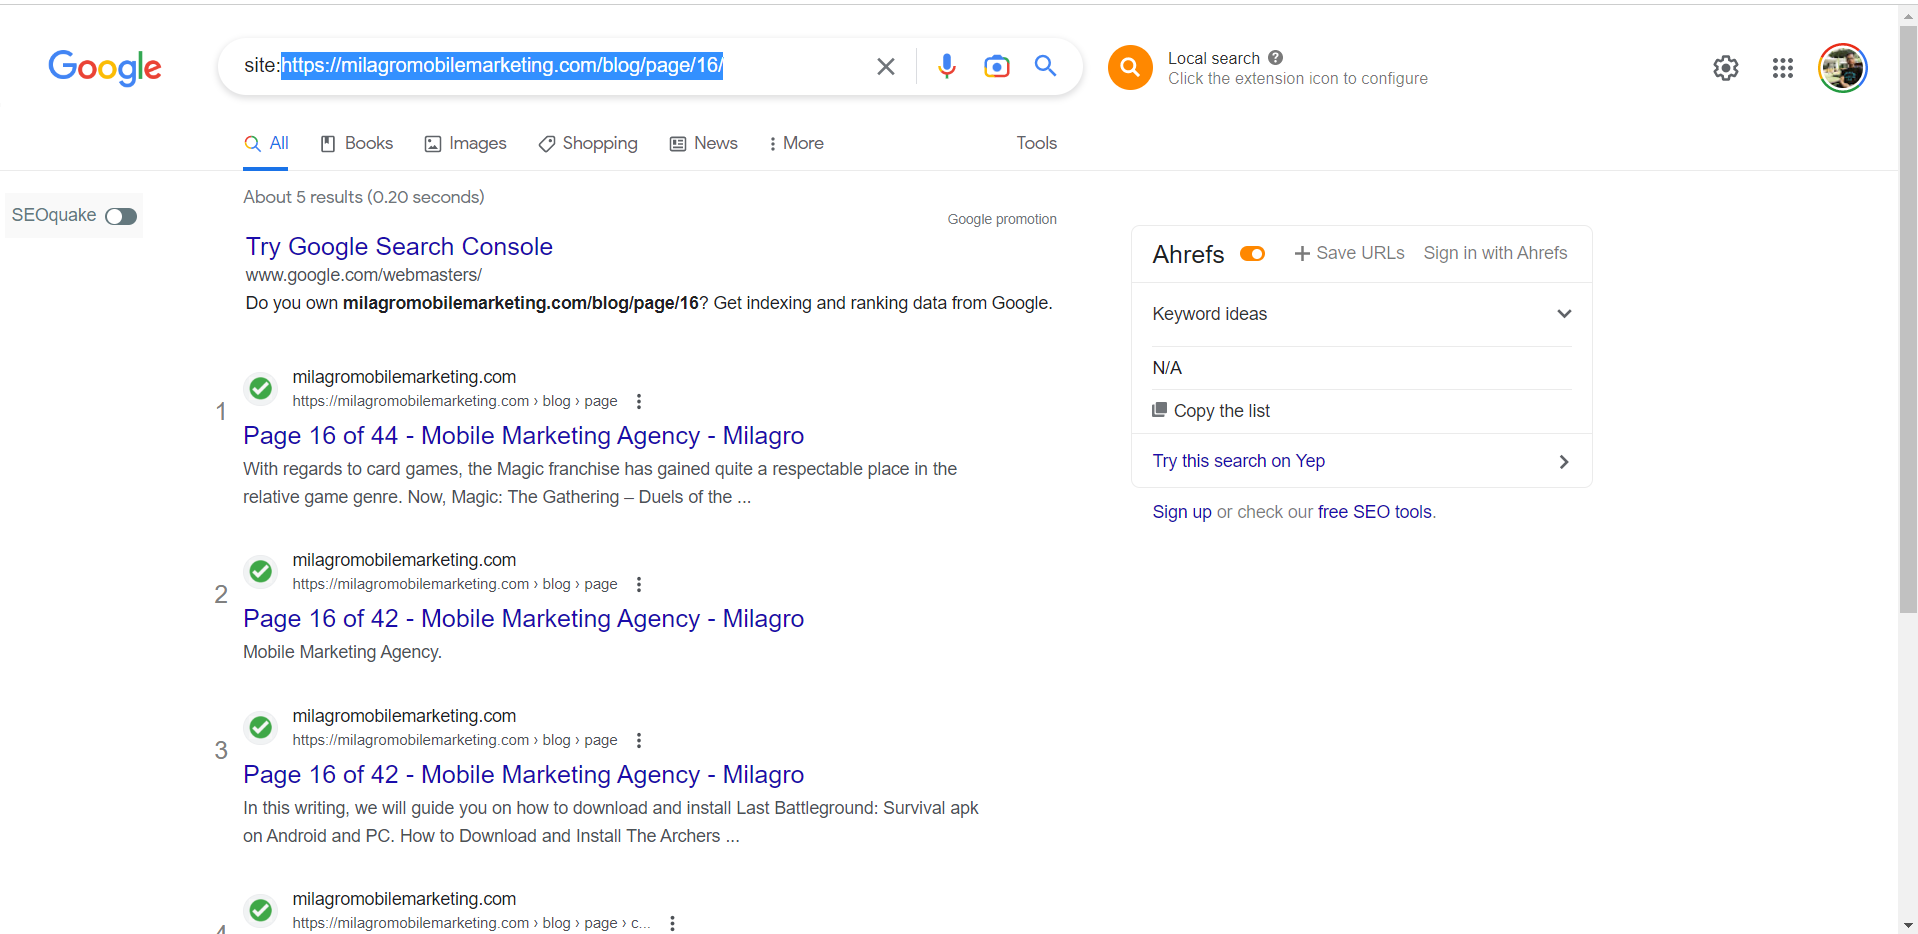Screen dimensions: 1918x934
Task: Open result 3 titled Page 16 of 42
Action: [x=523, y=774]
